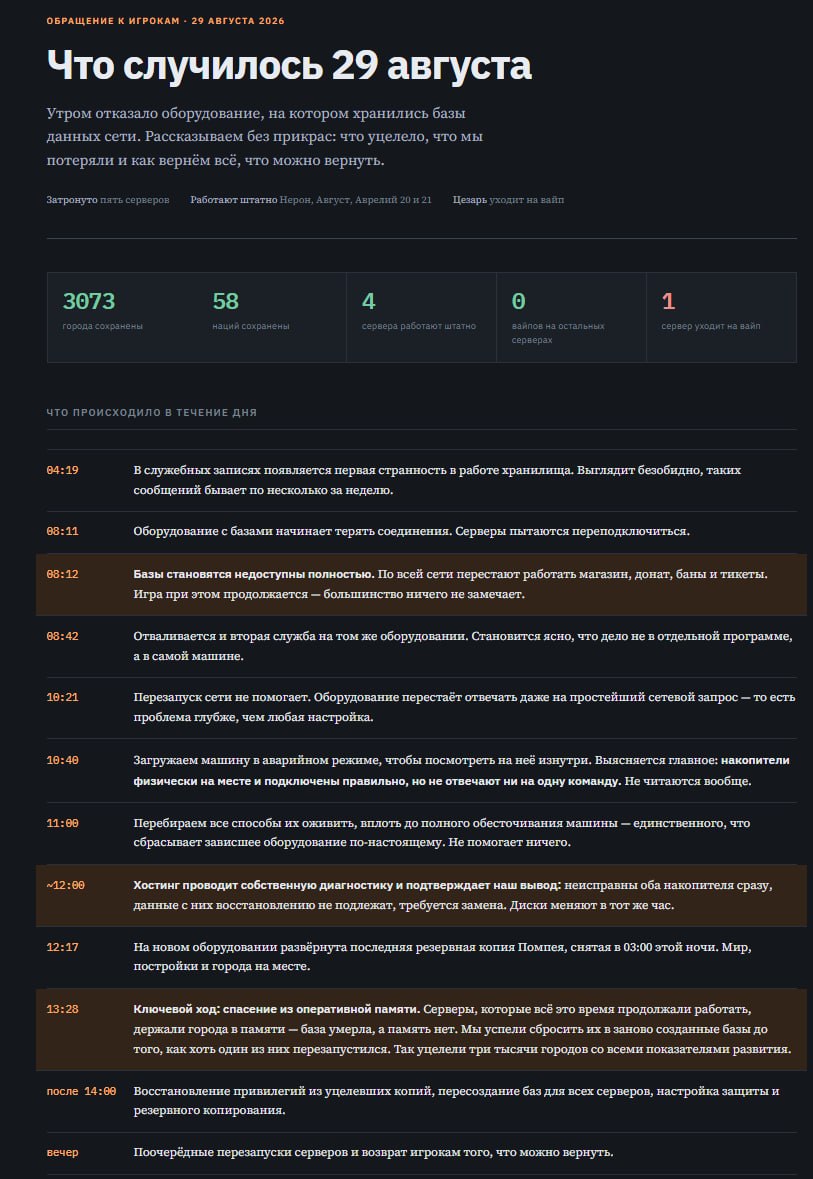The width and height of the screenshot is (813, 1179).
Task: Click bold text 'Ключевой ход: спасение из оперативной памяти.'
Action: 277,1010
